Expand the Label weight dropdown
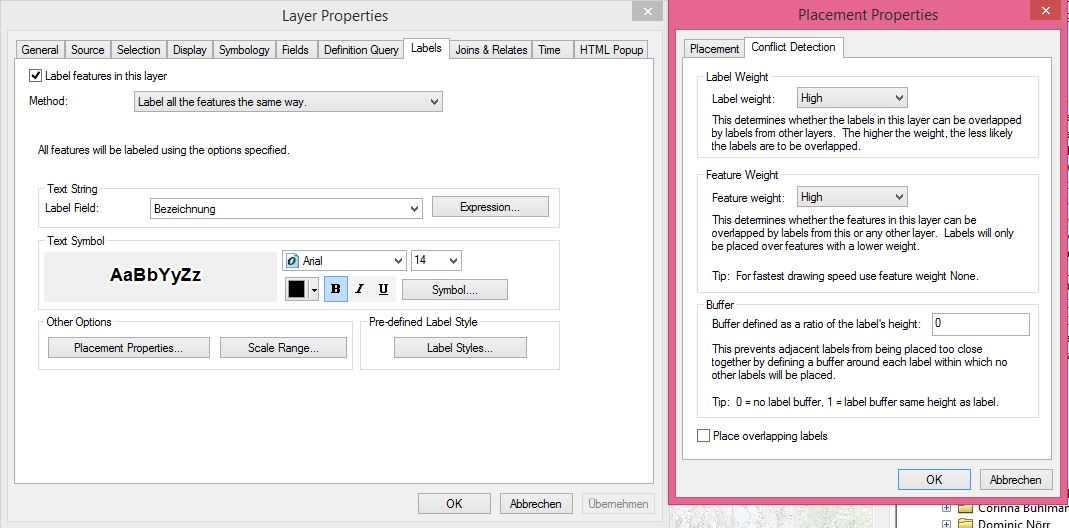Viewport: 1069px width, 528px height. pos(852,98)
